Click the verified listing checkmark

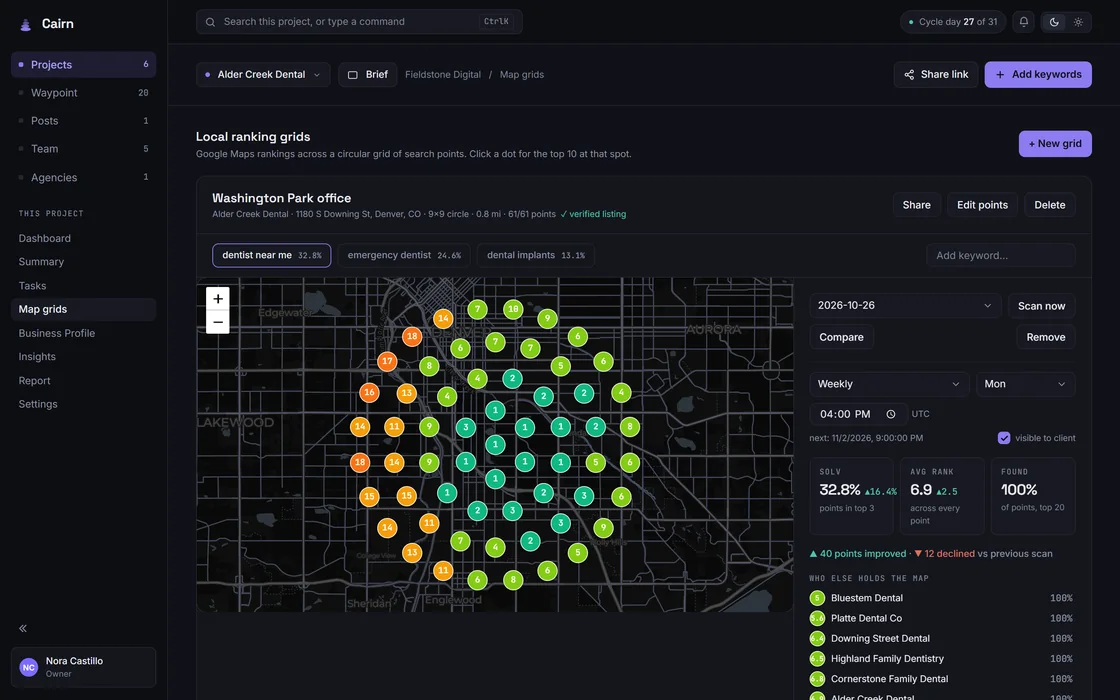pos(564,214)
